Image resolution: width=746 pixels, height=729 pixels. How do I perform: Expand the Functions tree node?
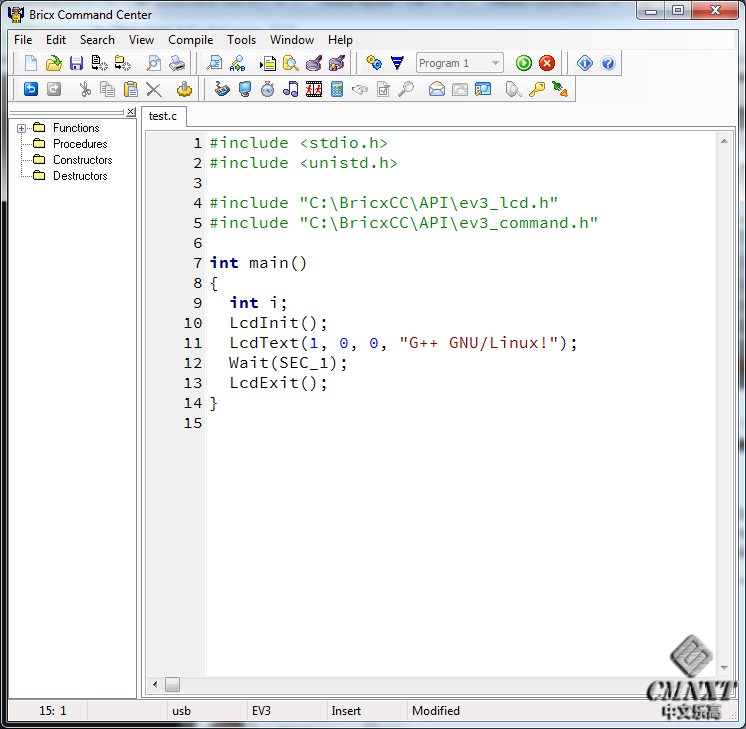tap(21, 128)
